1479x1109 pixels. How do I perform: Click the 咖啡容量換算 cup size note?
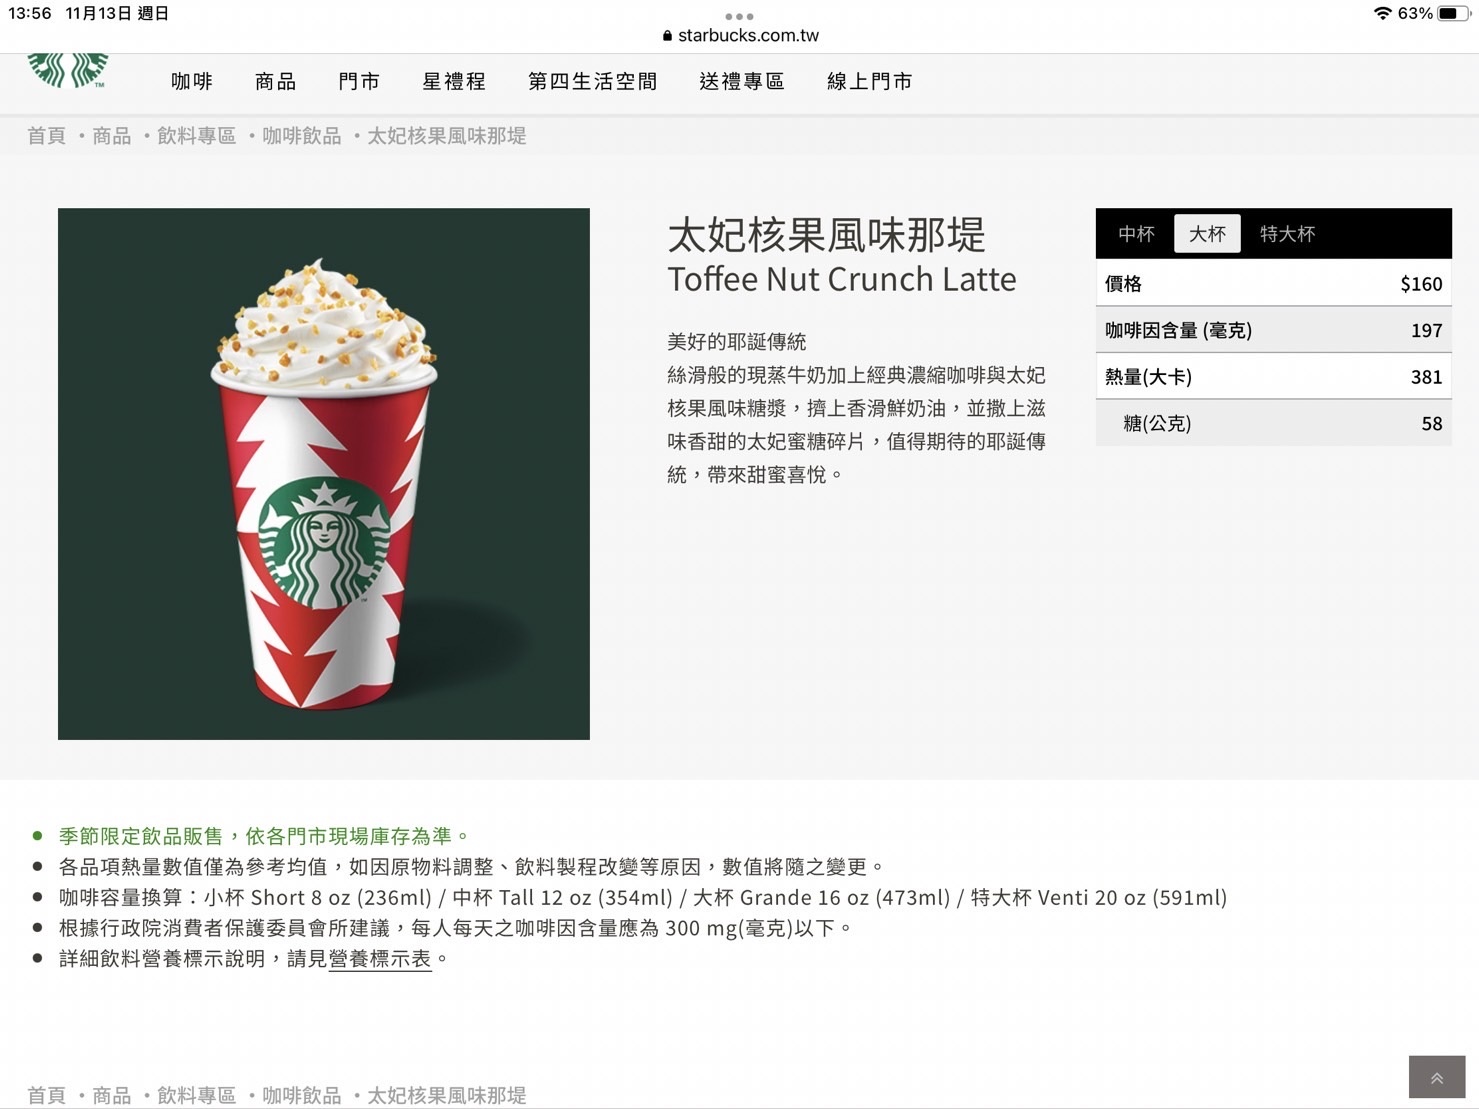tap(643, 898)
